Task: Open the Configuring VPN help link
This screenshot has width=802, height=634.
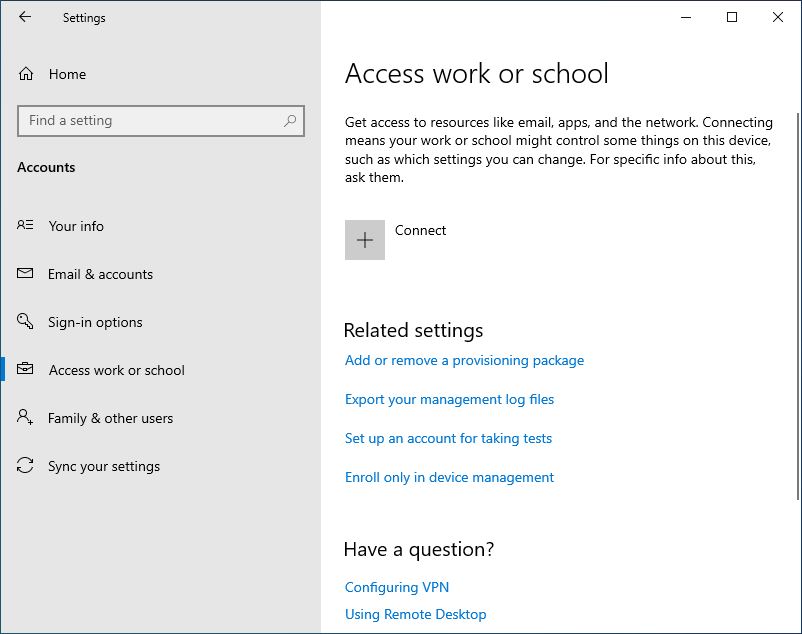Action: (x=396, y=587)
